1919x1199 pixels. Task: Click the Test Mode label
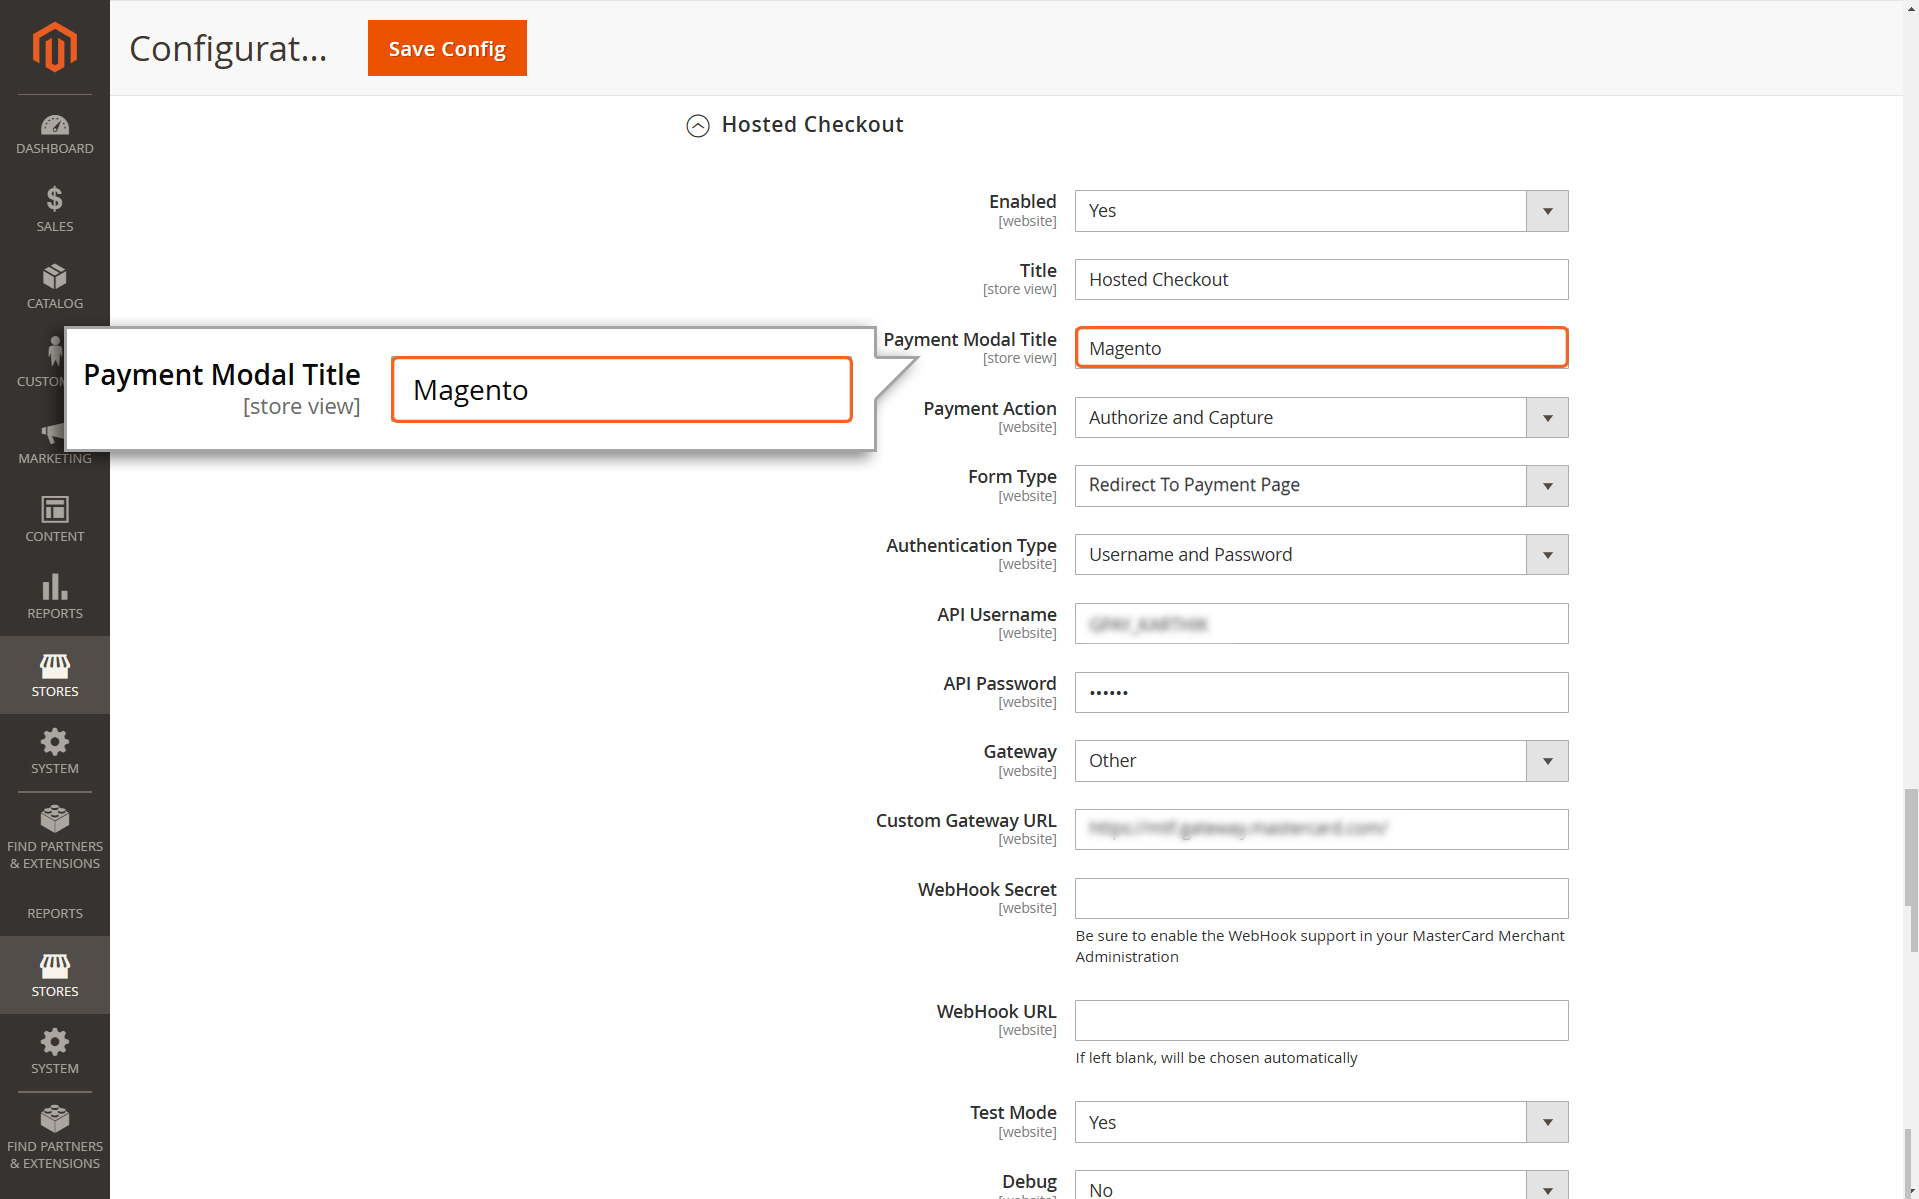point(1013,1113)
